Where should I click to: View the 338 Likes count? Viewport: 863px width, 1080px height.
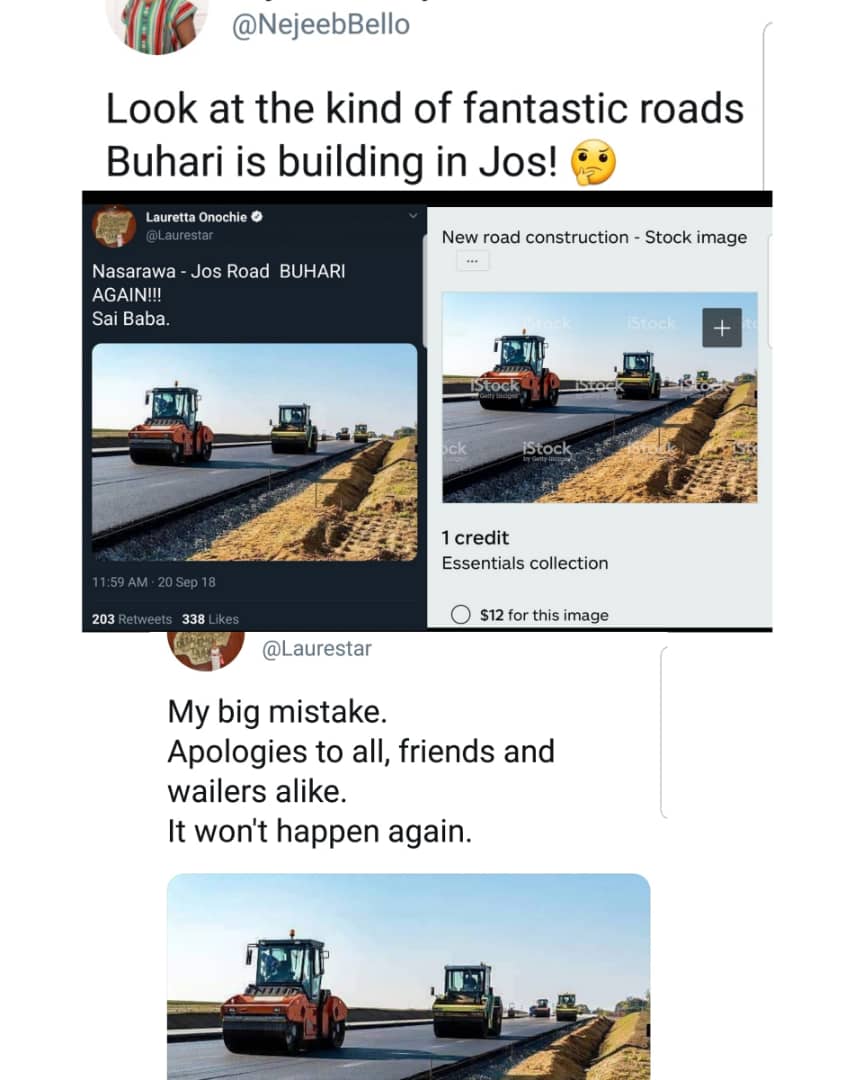[x=210, y=619]
